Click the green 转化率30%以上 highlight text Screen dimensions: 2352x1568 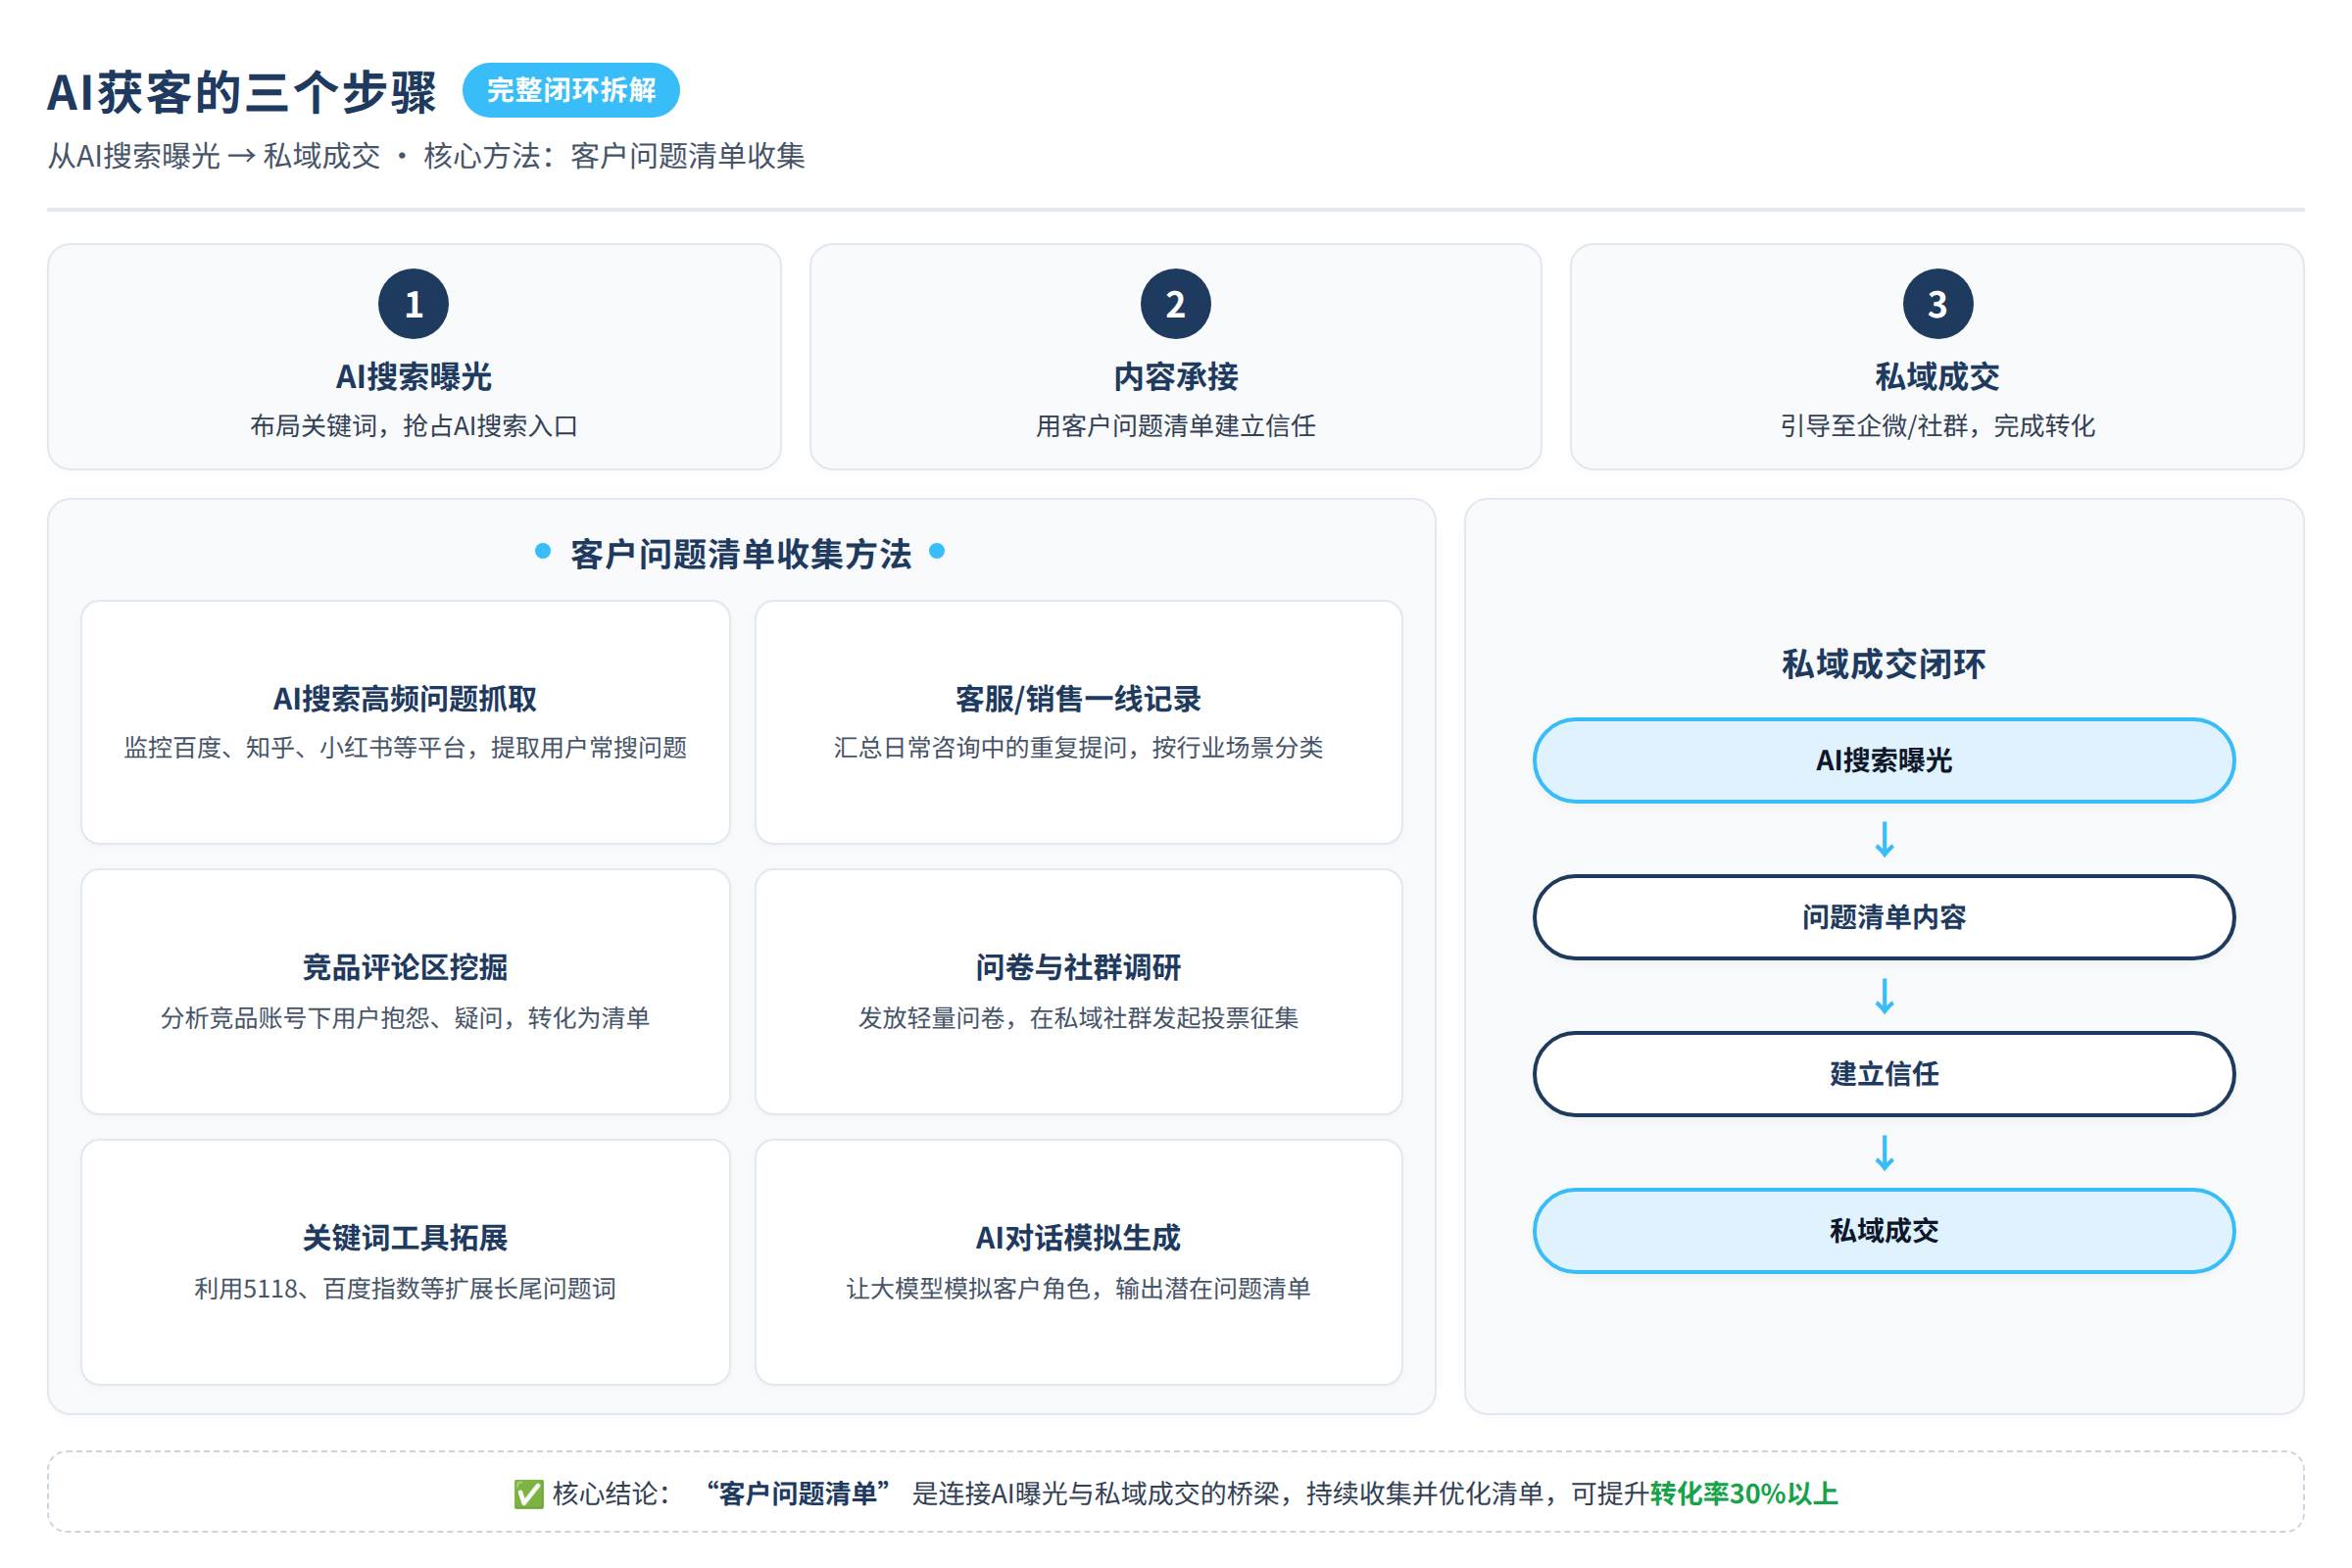[x=1744, y=1494]
